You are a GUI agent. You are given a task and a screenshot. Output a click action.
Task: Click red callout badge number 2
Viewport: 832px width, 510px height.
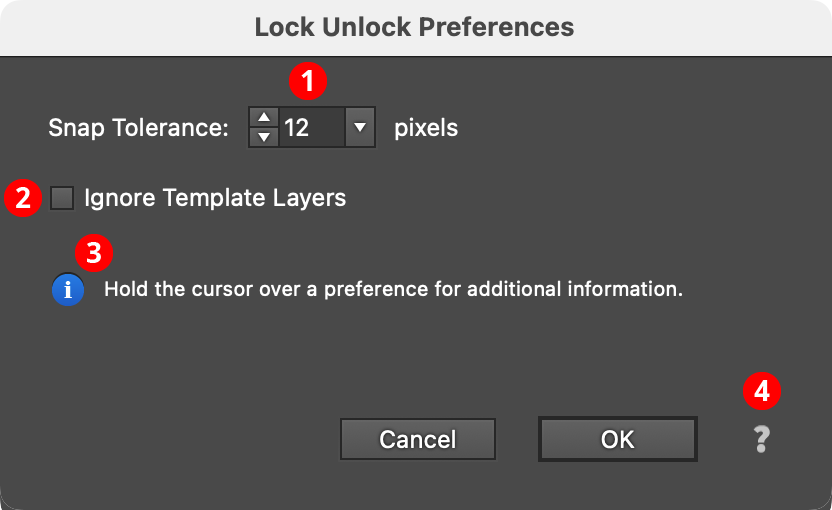point(22,198)
